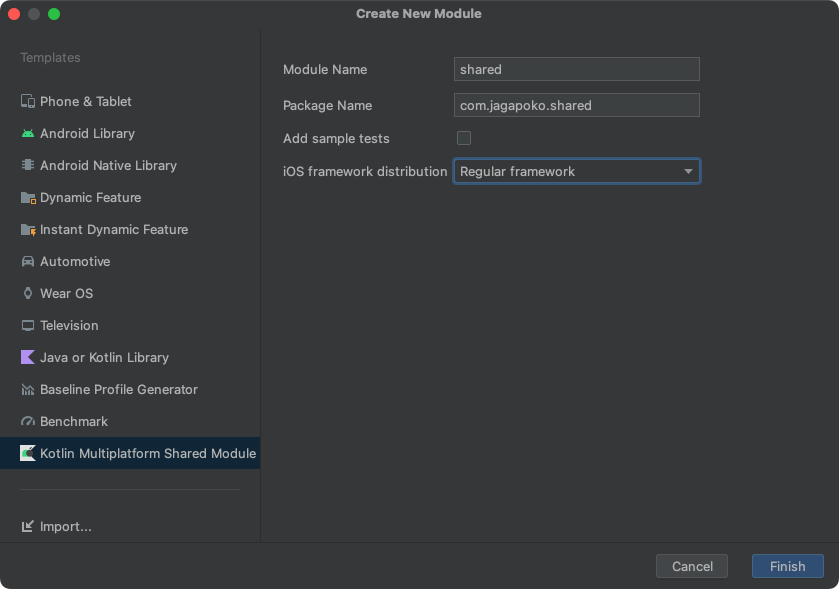Image resolution: width=839 pixels, height=589 pixels.
Task: Edit the Package Name field
Action: [x=577, y=105]
